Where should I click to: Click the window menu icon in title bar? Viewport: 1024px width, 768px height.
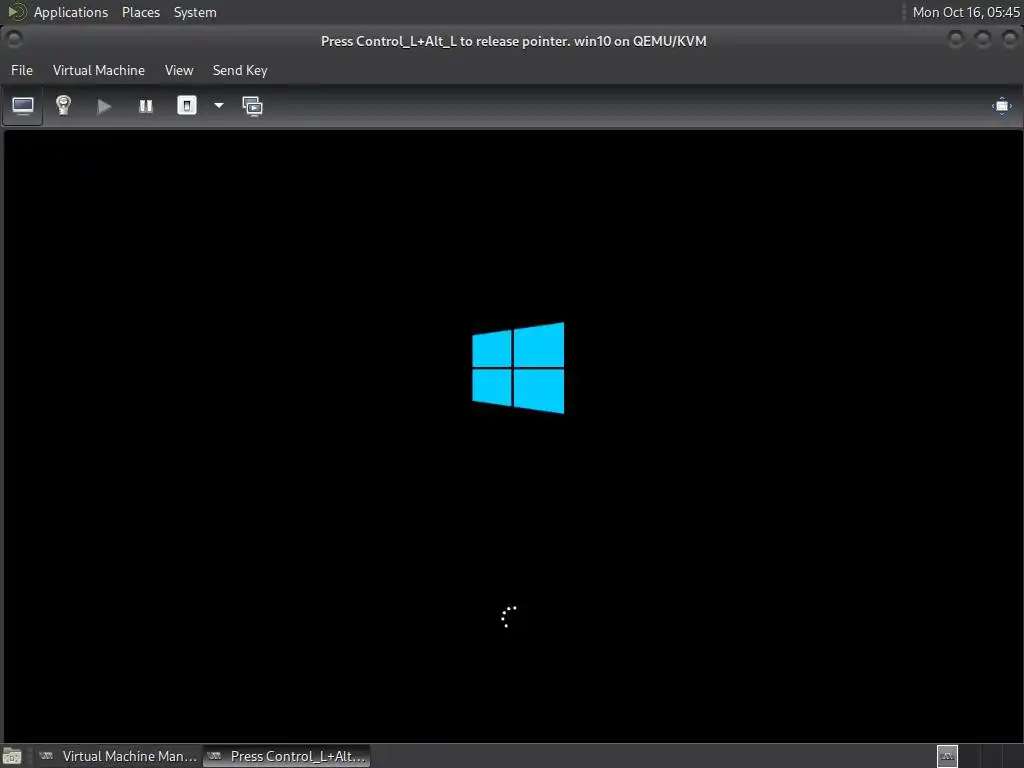(x=14, y=39)
